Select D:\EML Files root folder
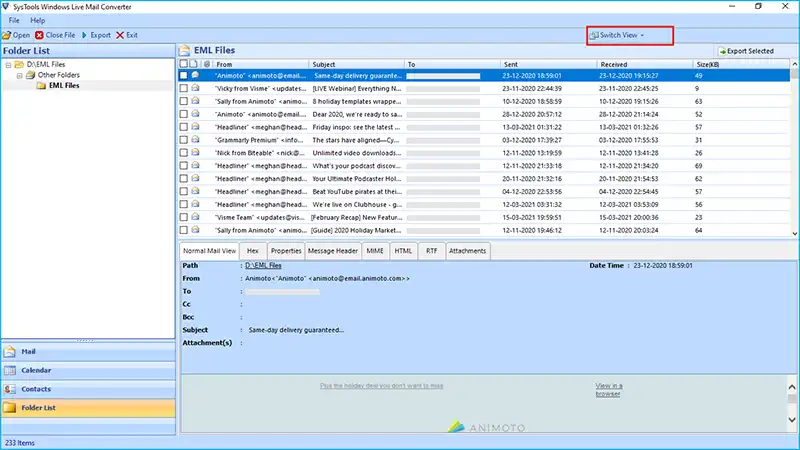800x450 pixels. (x=46, y=64)
